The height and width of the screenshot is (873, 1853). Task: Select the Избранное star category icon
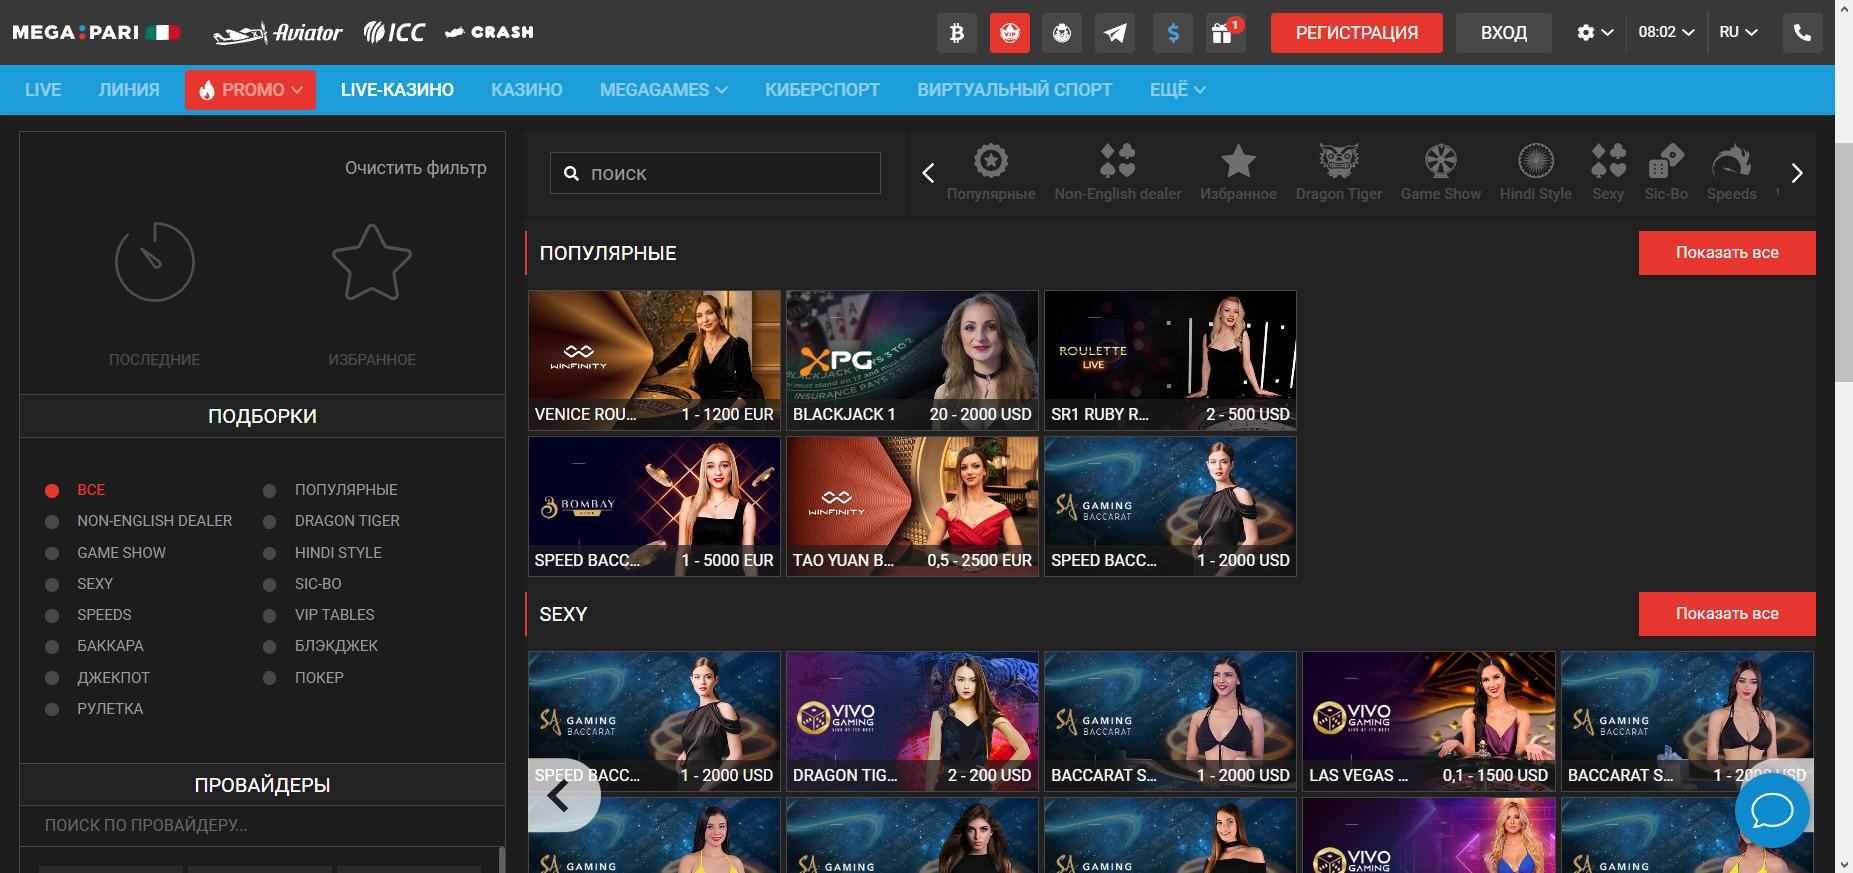1238,172
